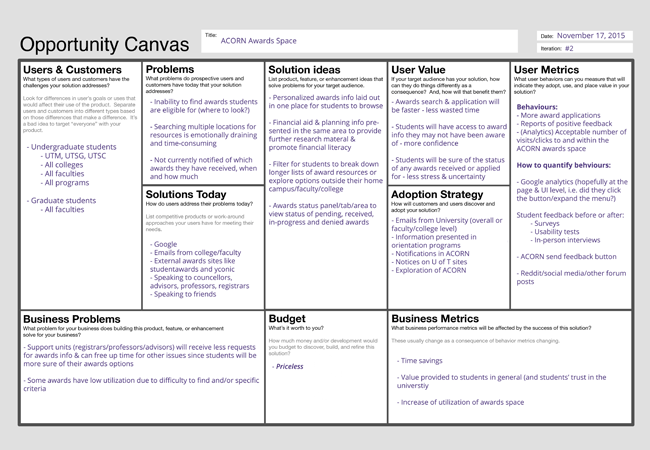The height and width of the screenshot is (450, 650).
Task: Click '- All programs' line
Action: pos(65,183)
